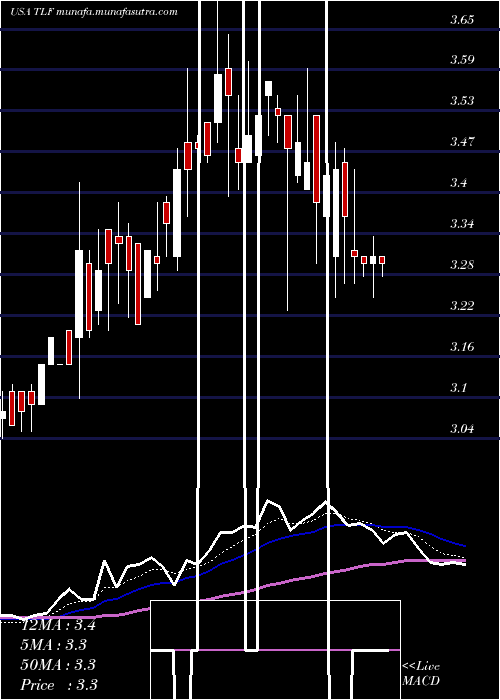500x700 pixels.
Task: Click the 3.16 price axis label
Action: 462,346
